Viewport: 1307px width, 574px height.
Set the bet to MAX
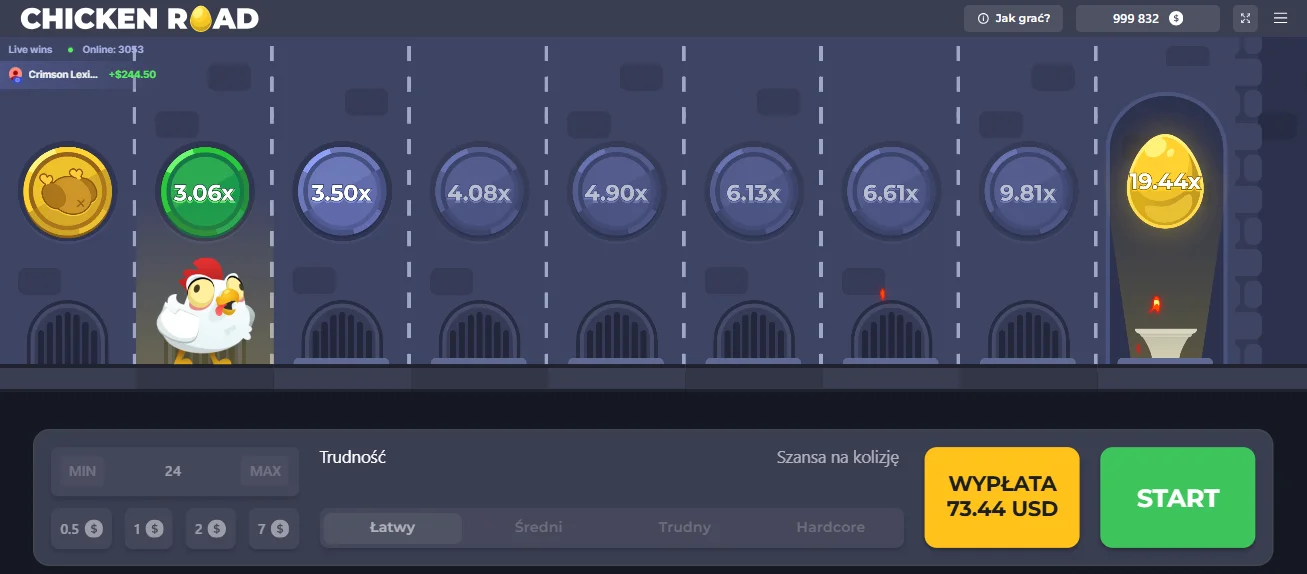point(265,471)
